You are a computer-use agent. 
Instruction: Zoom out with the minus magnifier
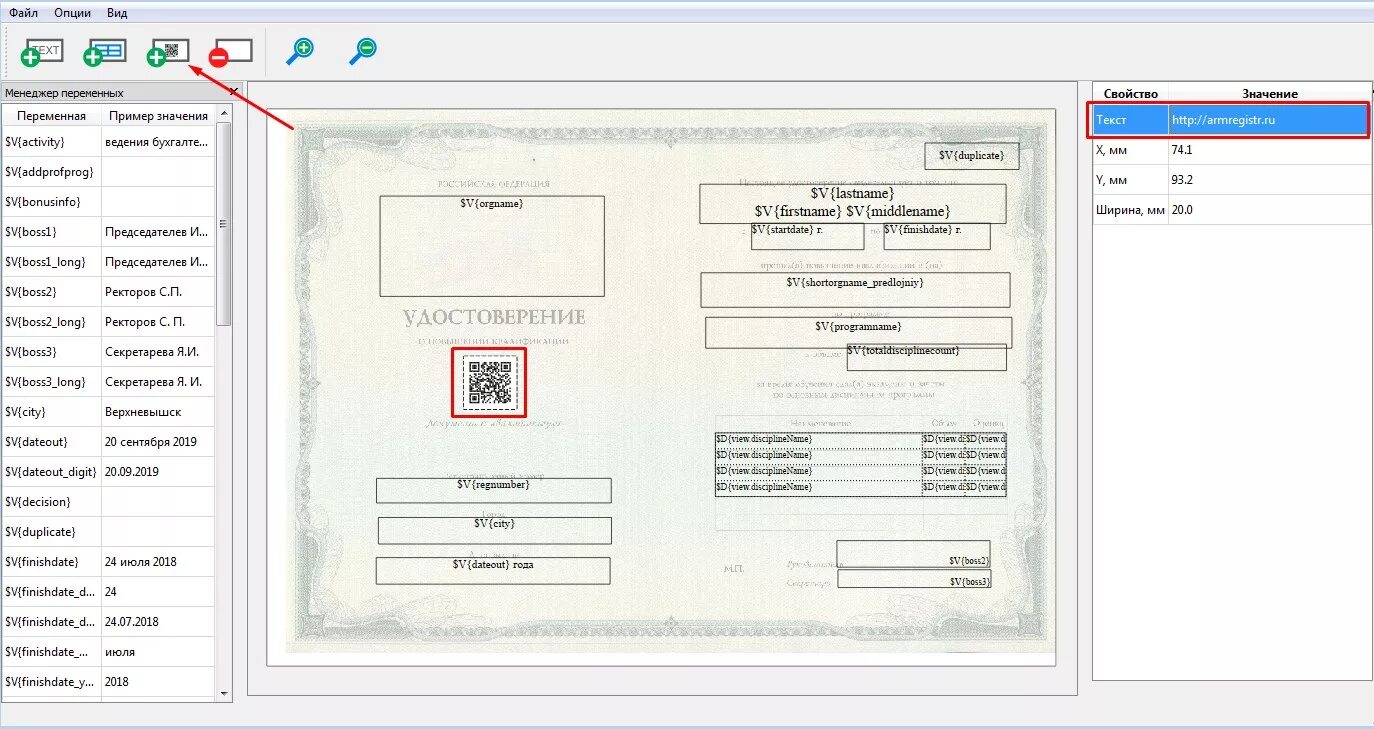click(x=363, y=51)
